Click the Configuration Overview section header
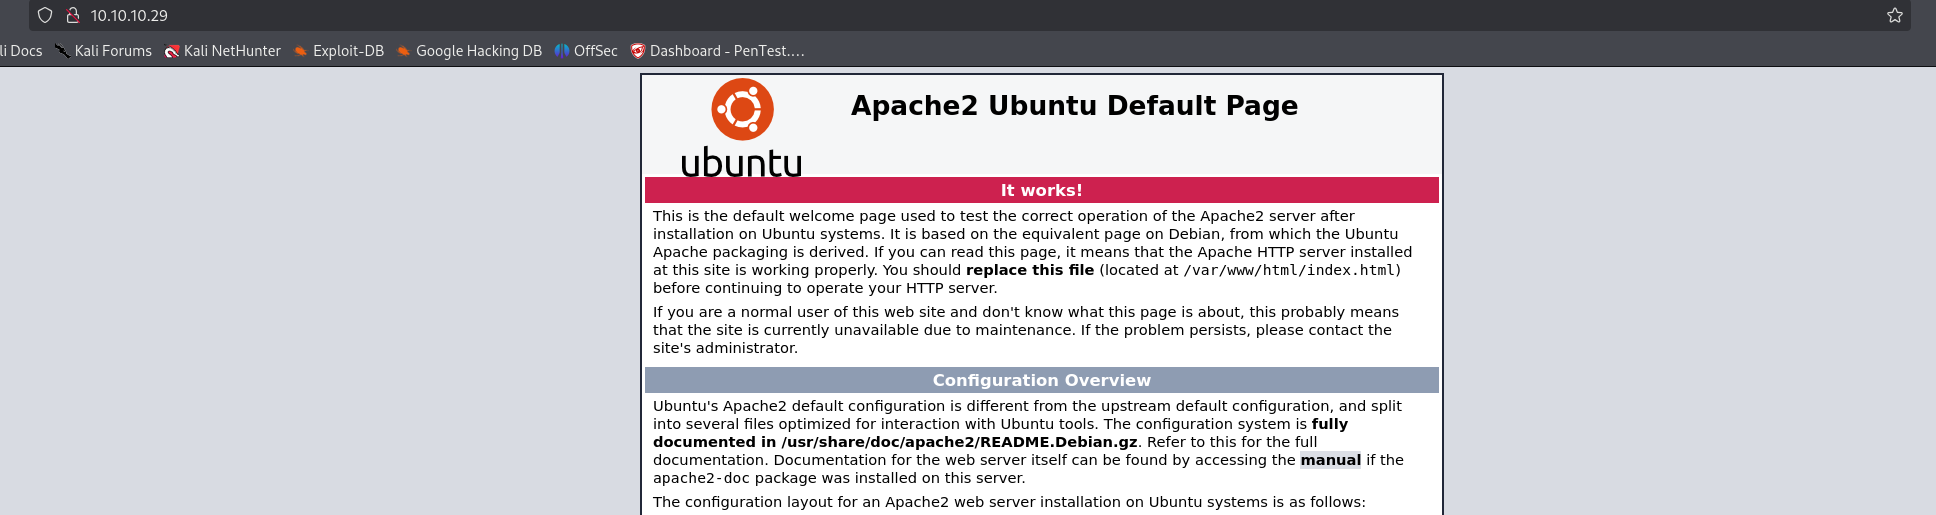This screenshot has height=515, width=1936. tap(1042, 380)
